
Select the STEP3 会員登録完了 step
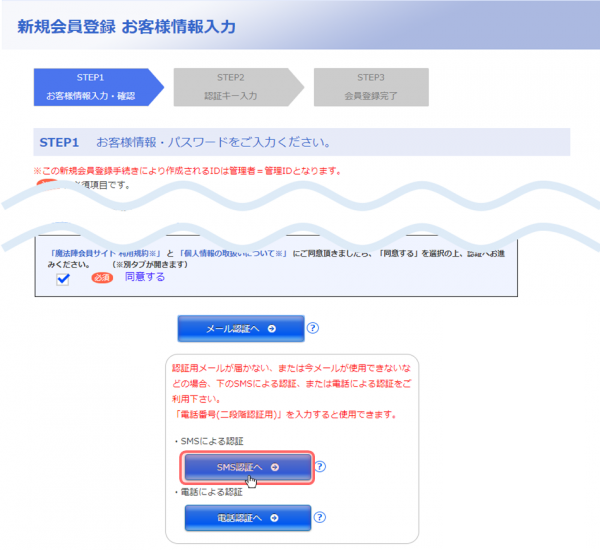click(371, 87)
